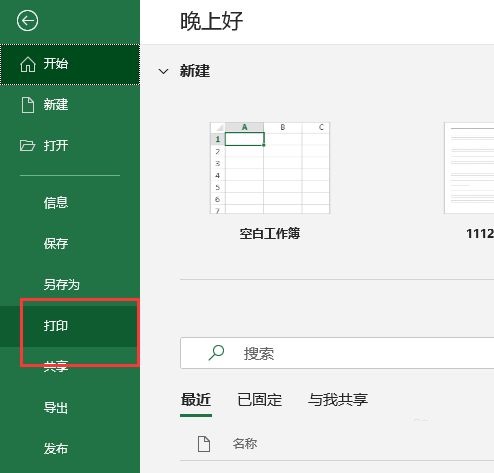
Task: Click the 打开 folder icon
Action: pyautogui.click(x=27, y=145)
